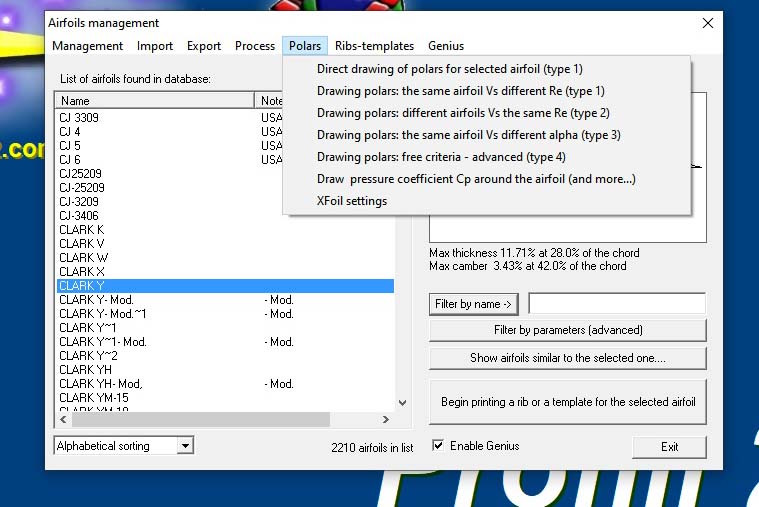Open the Alphabetical sorting dropdown
This screenshot has width=759, height=507.
pos(185,446)
